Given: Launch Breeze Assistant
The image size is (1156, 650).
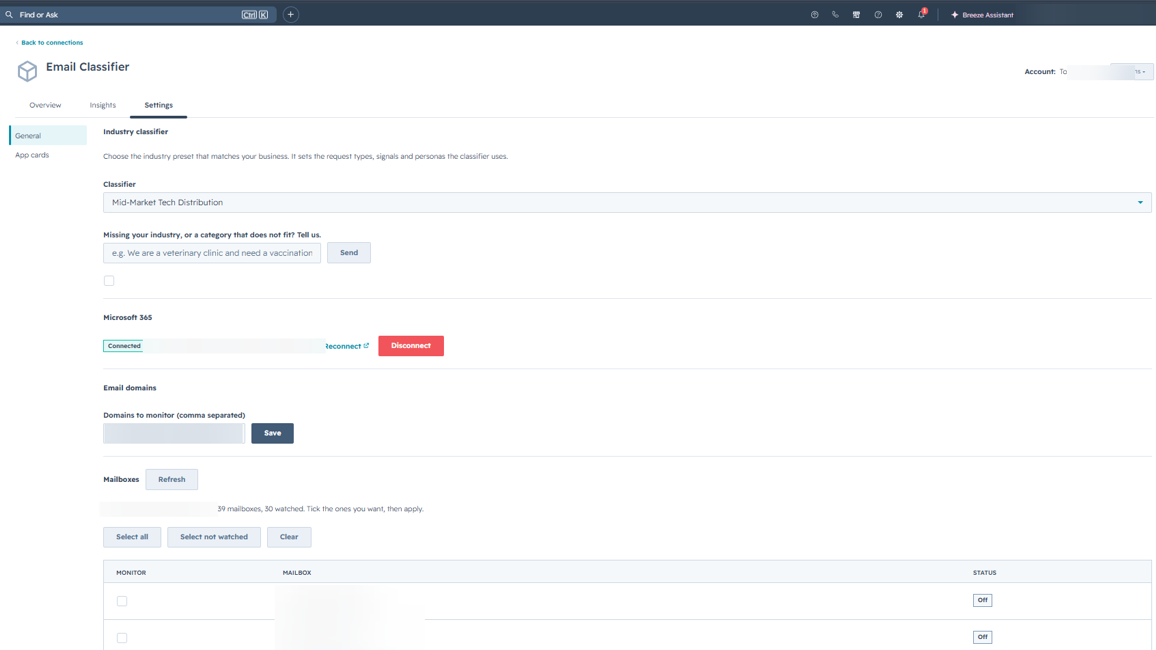Looking at the screenshot, I should (982, 15).
